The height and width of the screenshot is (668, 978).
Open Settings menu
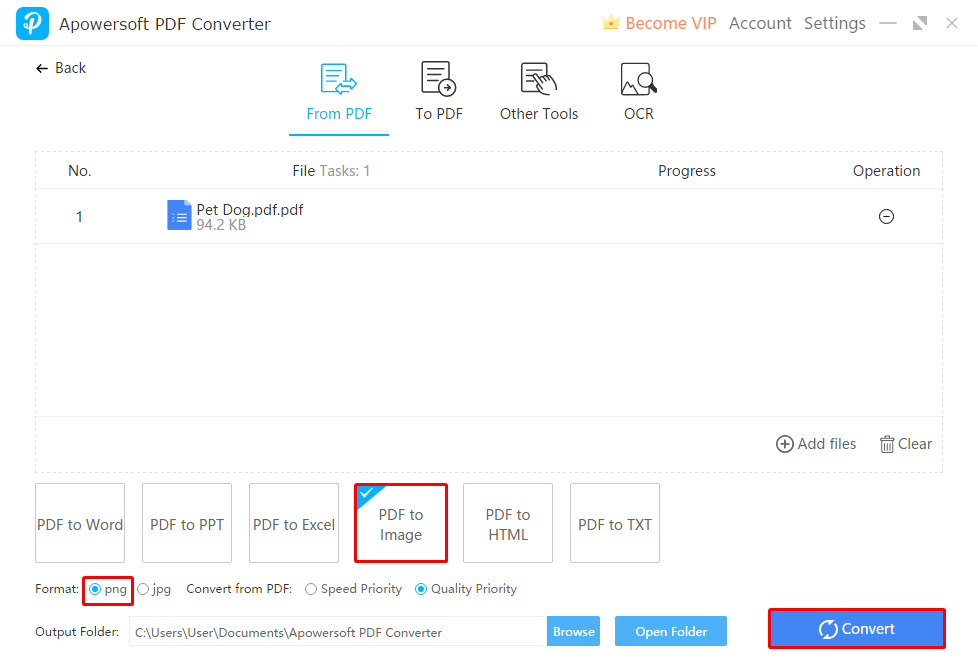[x=834, y=22]
